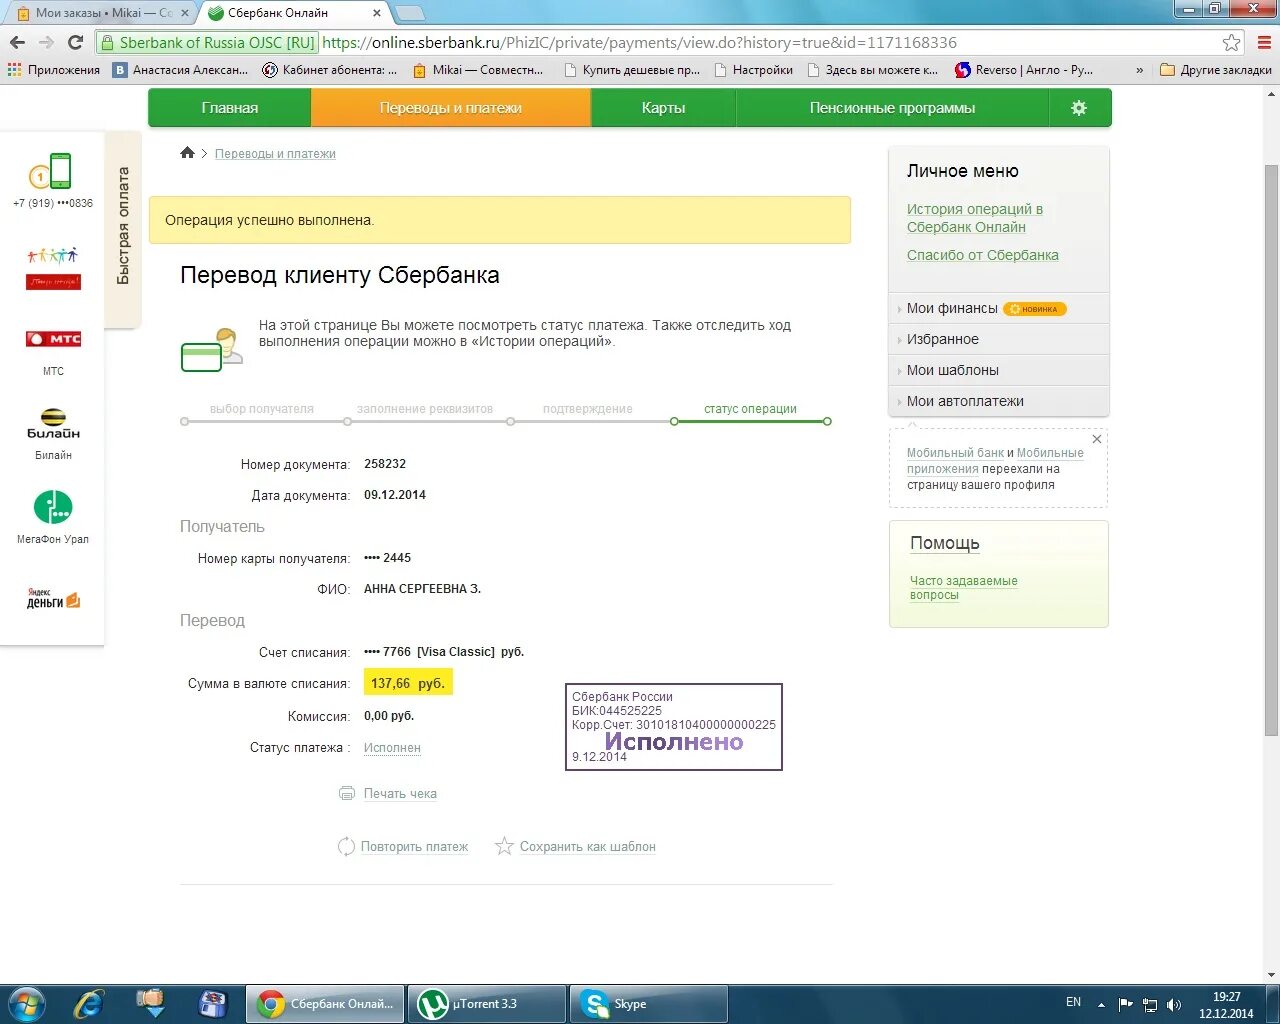Click the Исполнен status link
Viewport: 1280px width, 1024px height.
(x=392, y=748)
